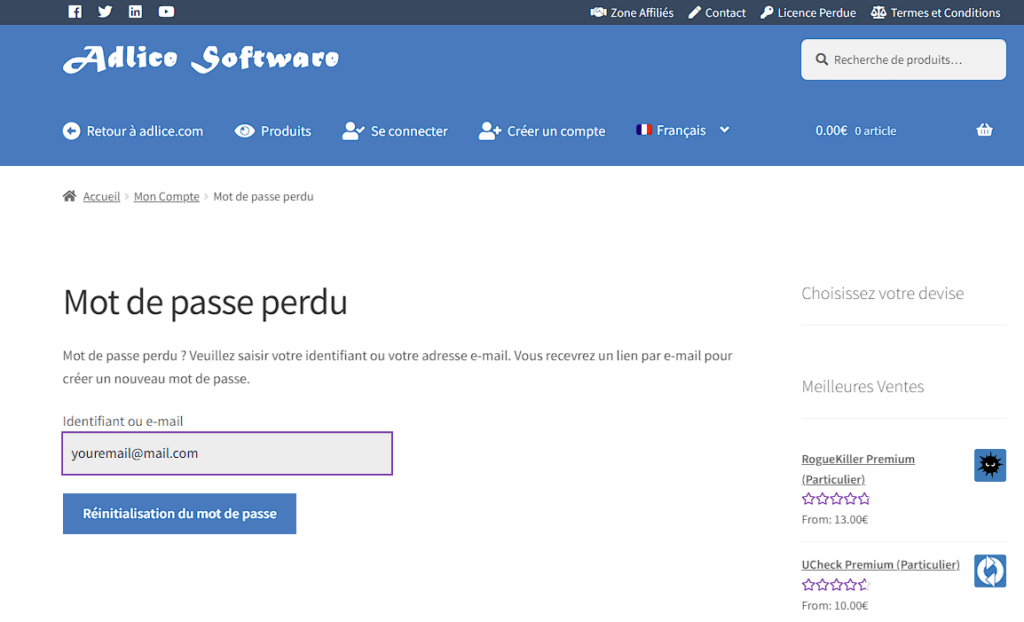Focus the Identifiant ou e-mail field
This screenshot has width=1024, height=622.
tap(227, 453)
